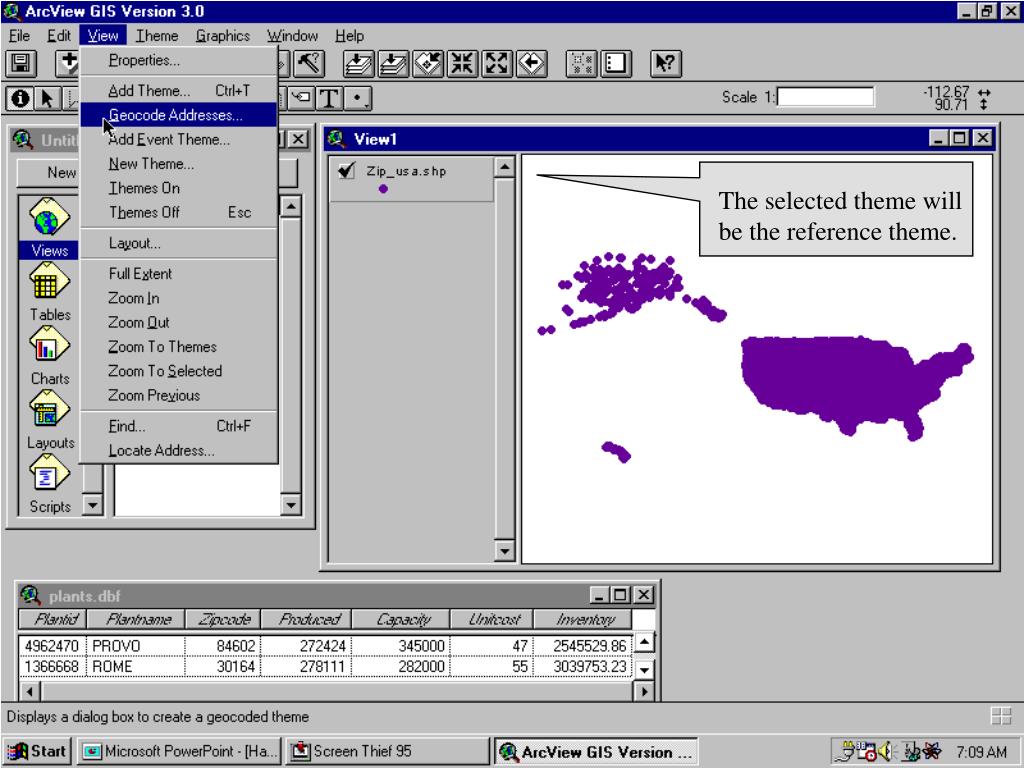
Task: Open Charts in project window
Action: pos(49,355)
